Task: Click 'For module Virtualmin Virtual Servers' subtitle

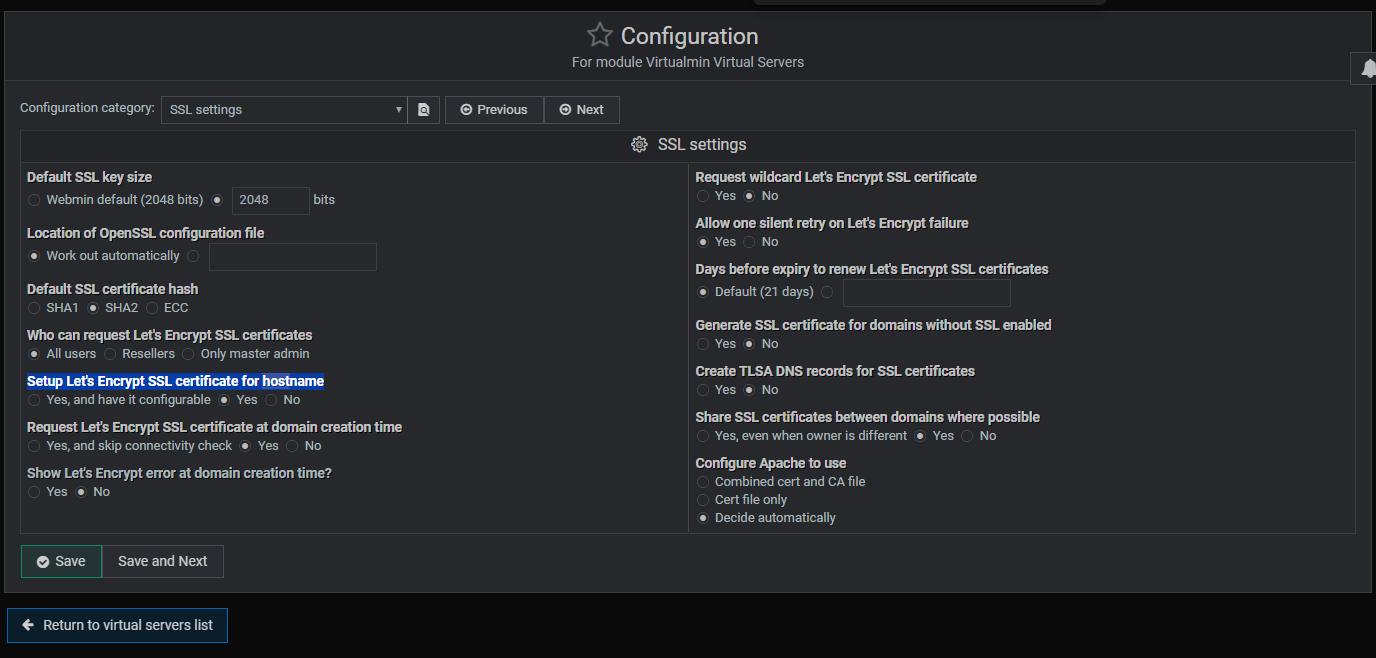Action: (688, 62)
